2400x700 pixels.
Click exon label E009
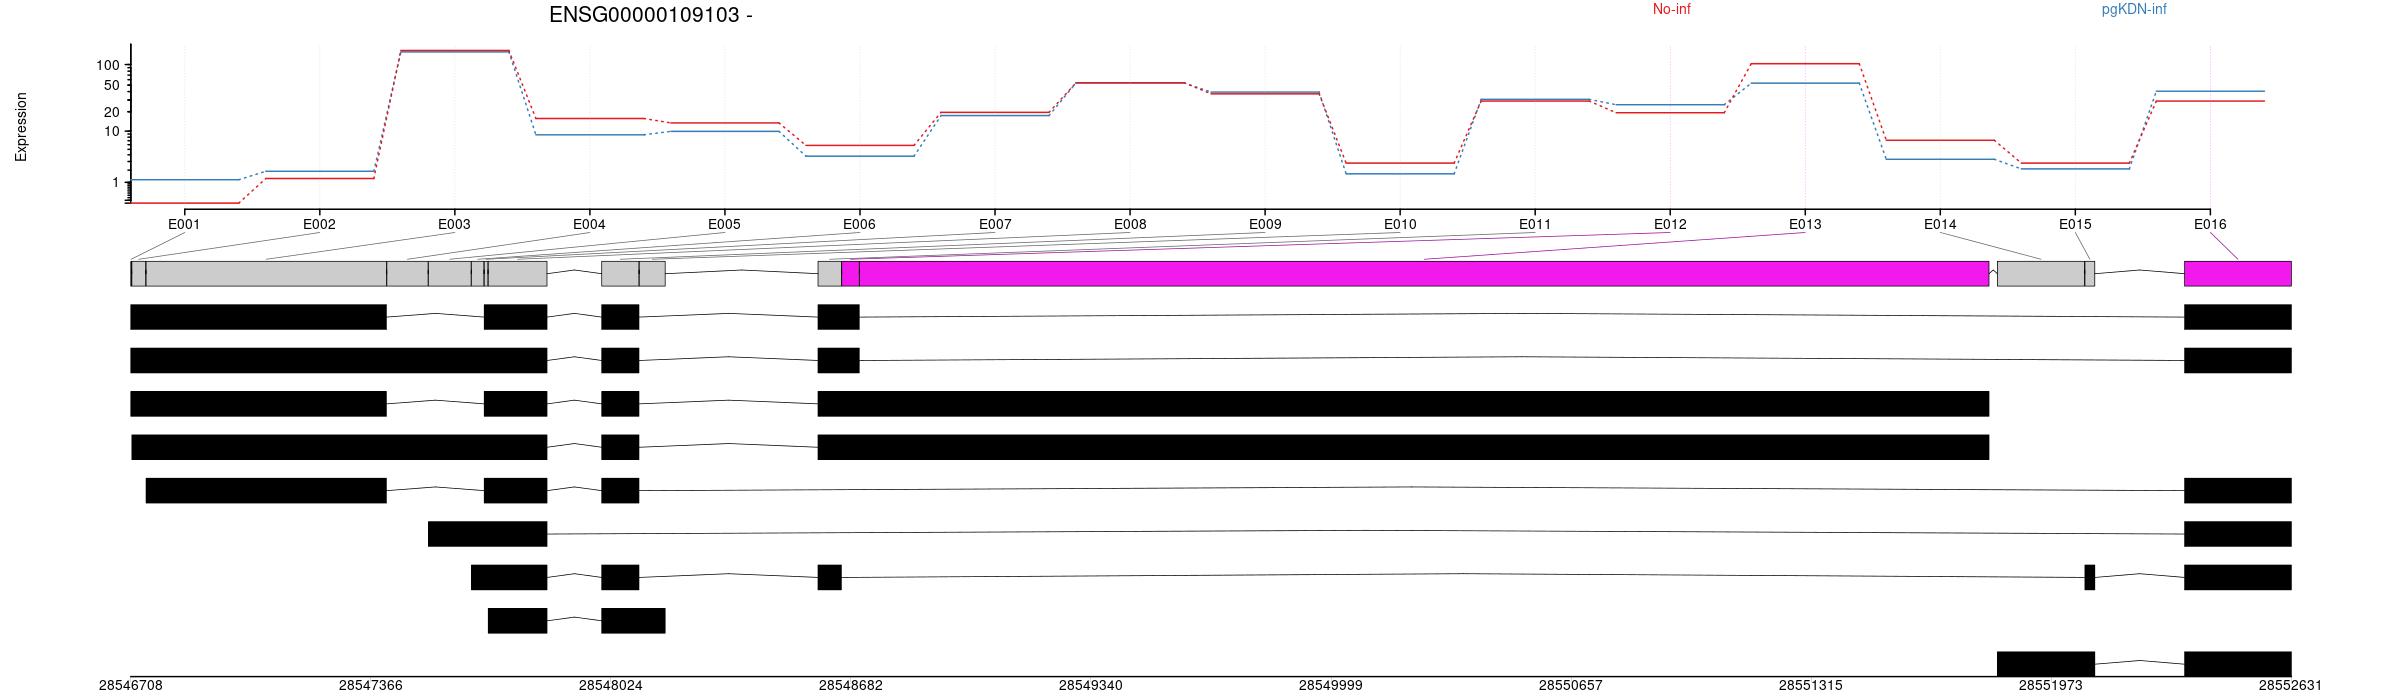1265,224
